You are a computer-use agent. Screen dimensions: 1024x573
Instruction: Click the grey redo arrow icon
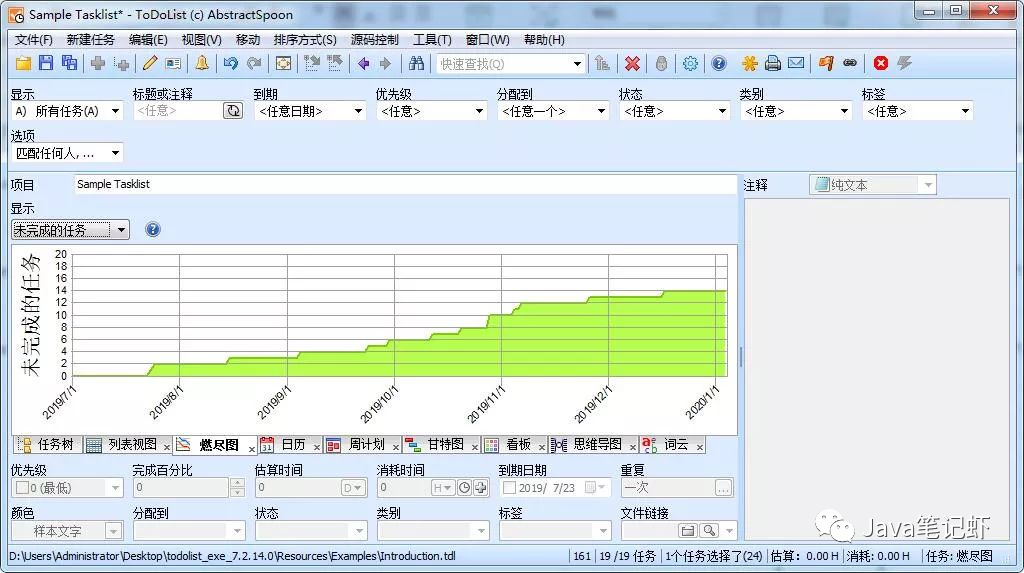pyautogui.click(x=254, y=63)
